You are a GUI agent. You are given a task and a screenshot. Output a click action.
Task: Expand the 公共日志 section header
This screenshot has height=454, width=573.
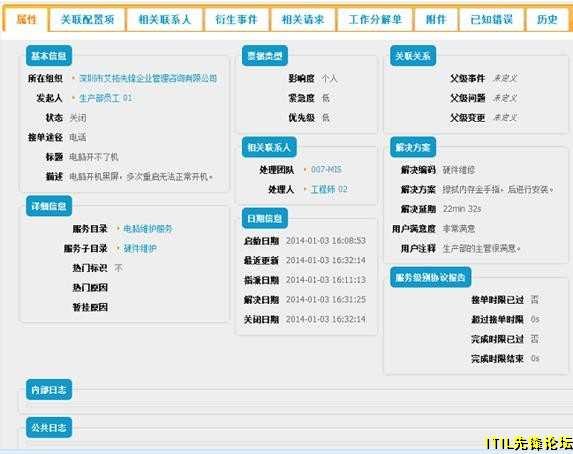[x=49, y=427]
